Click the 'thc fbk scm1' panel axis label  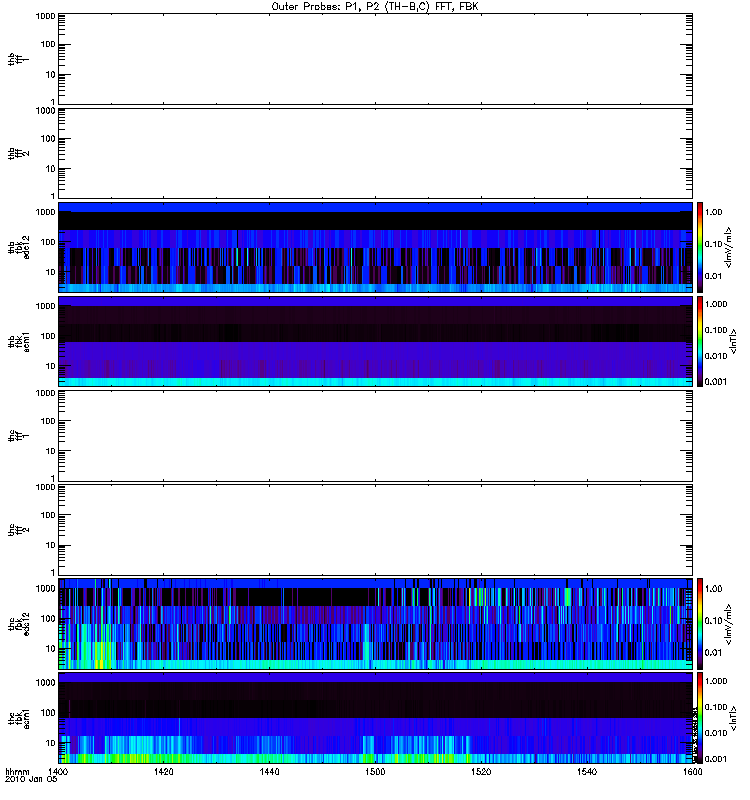[x=18, y=718]
